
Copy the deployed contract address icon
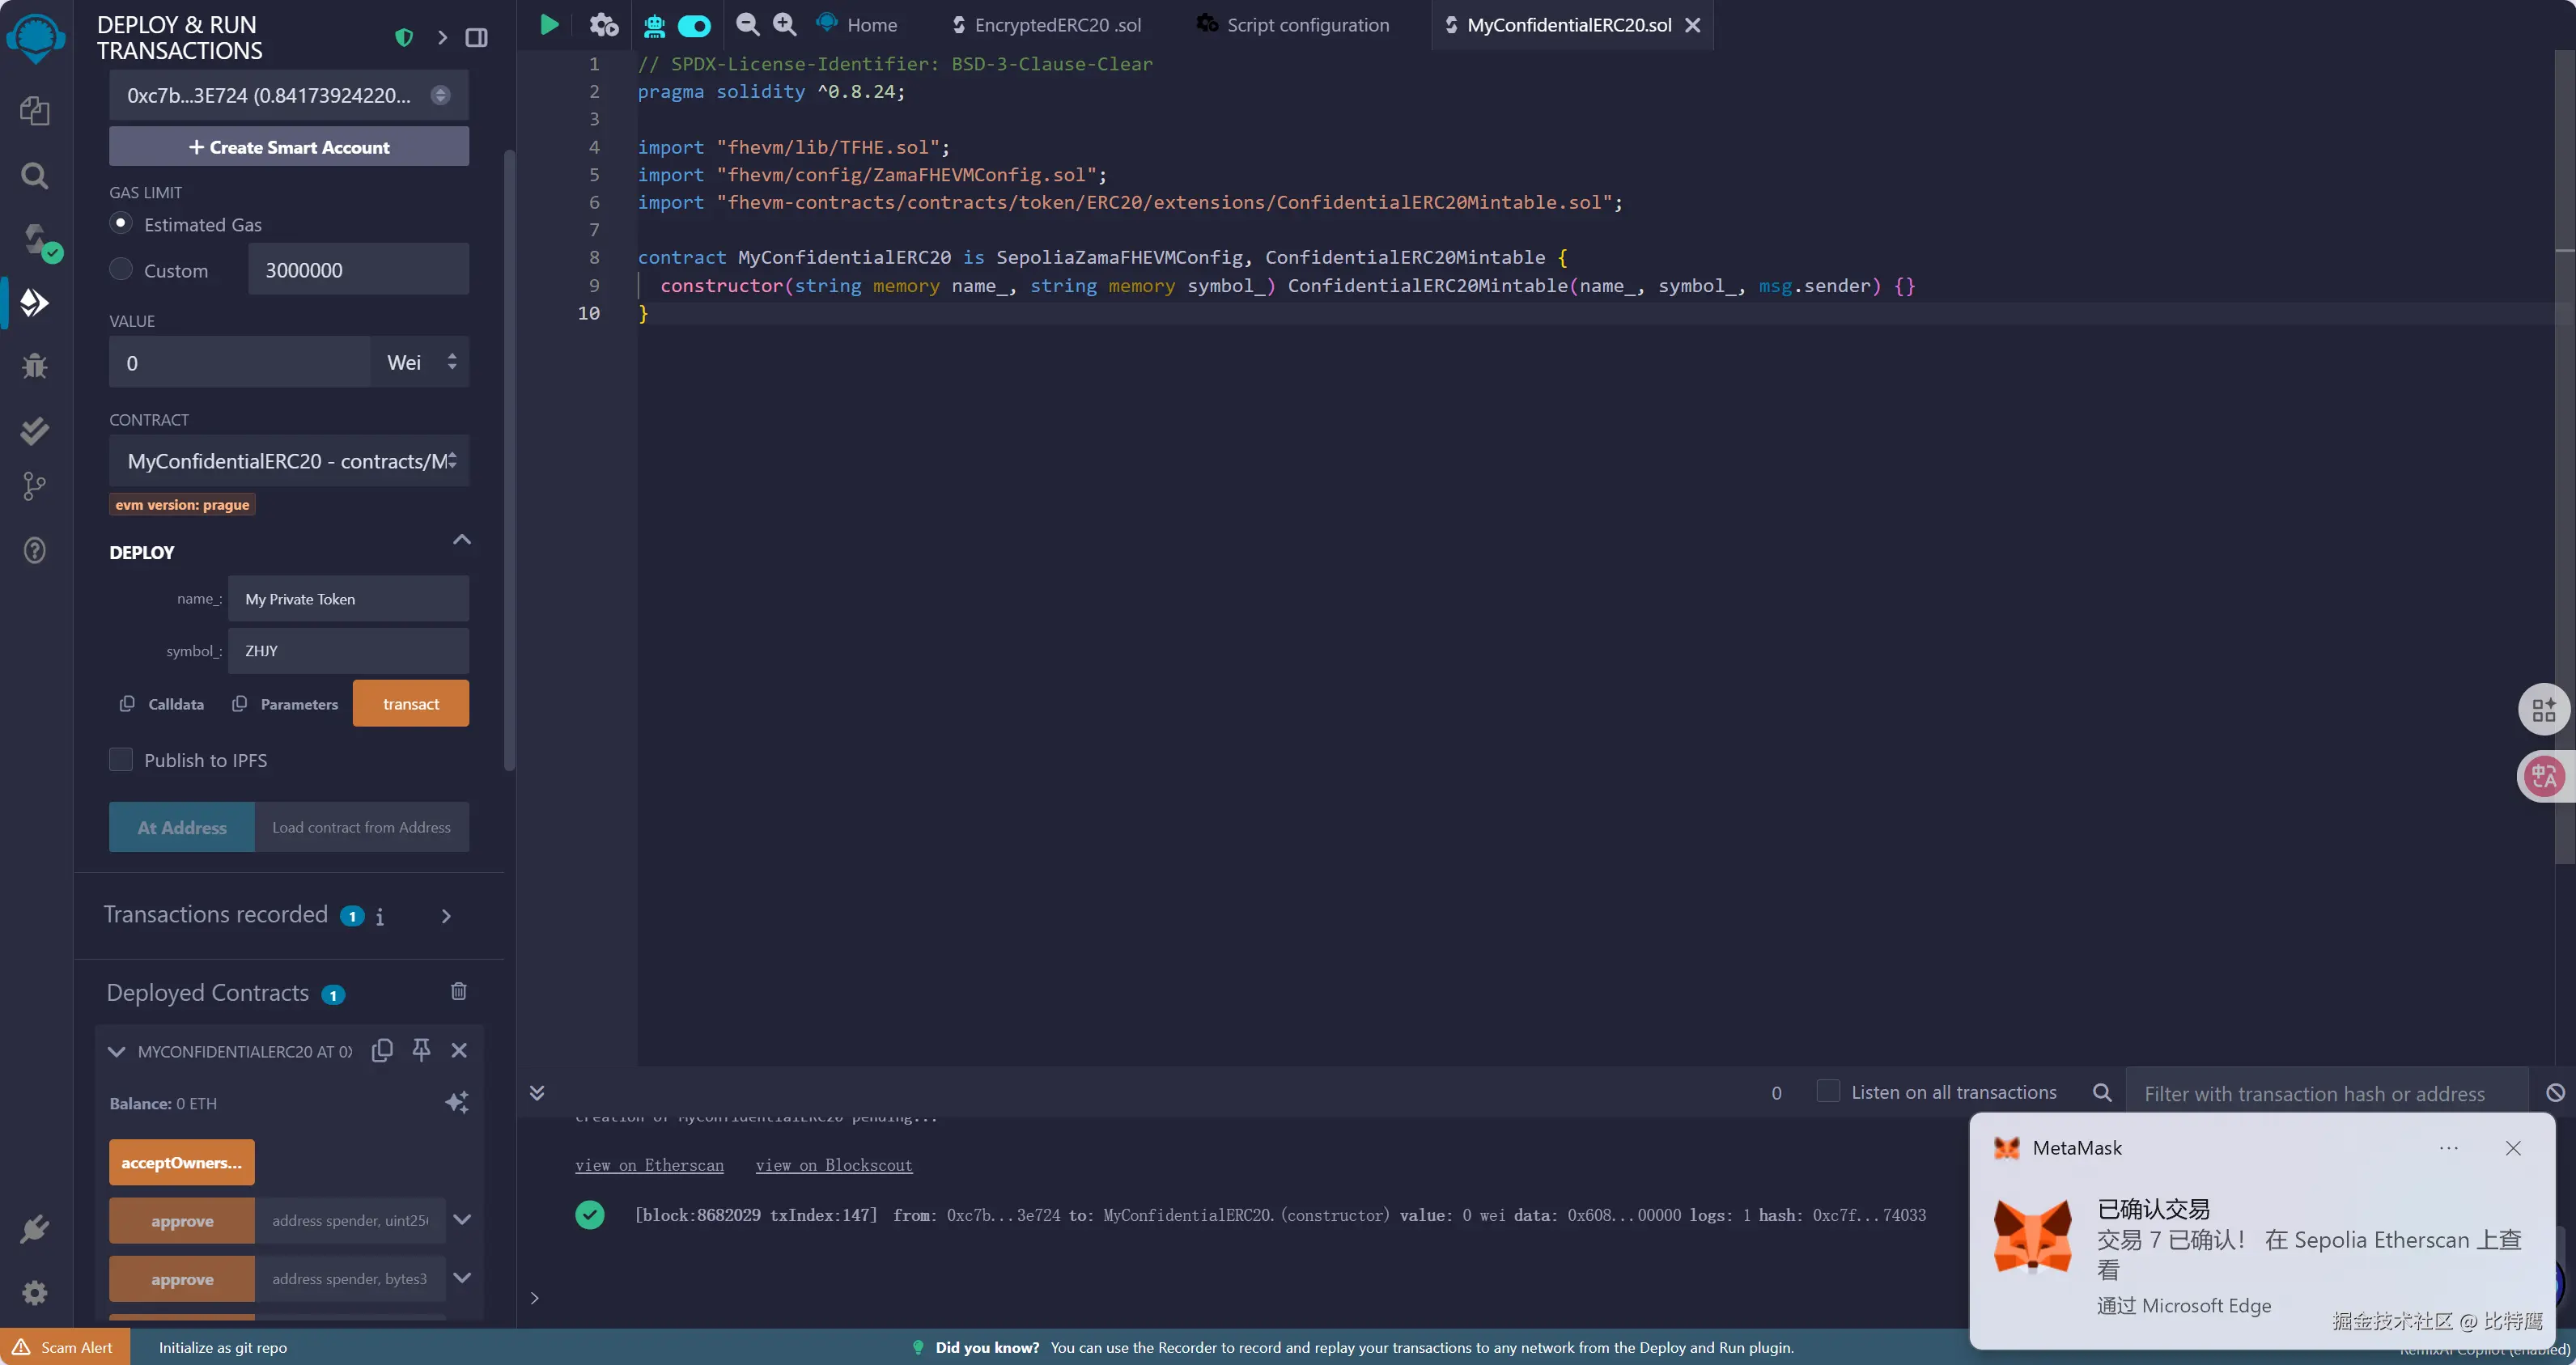coord(382,1050)
